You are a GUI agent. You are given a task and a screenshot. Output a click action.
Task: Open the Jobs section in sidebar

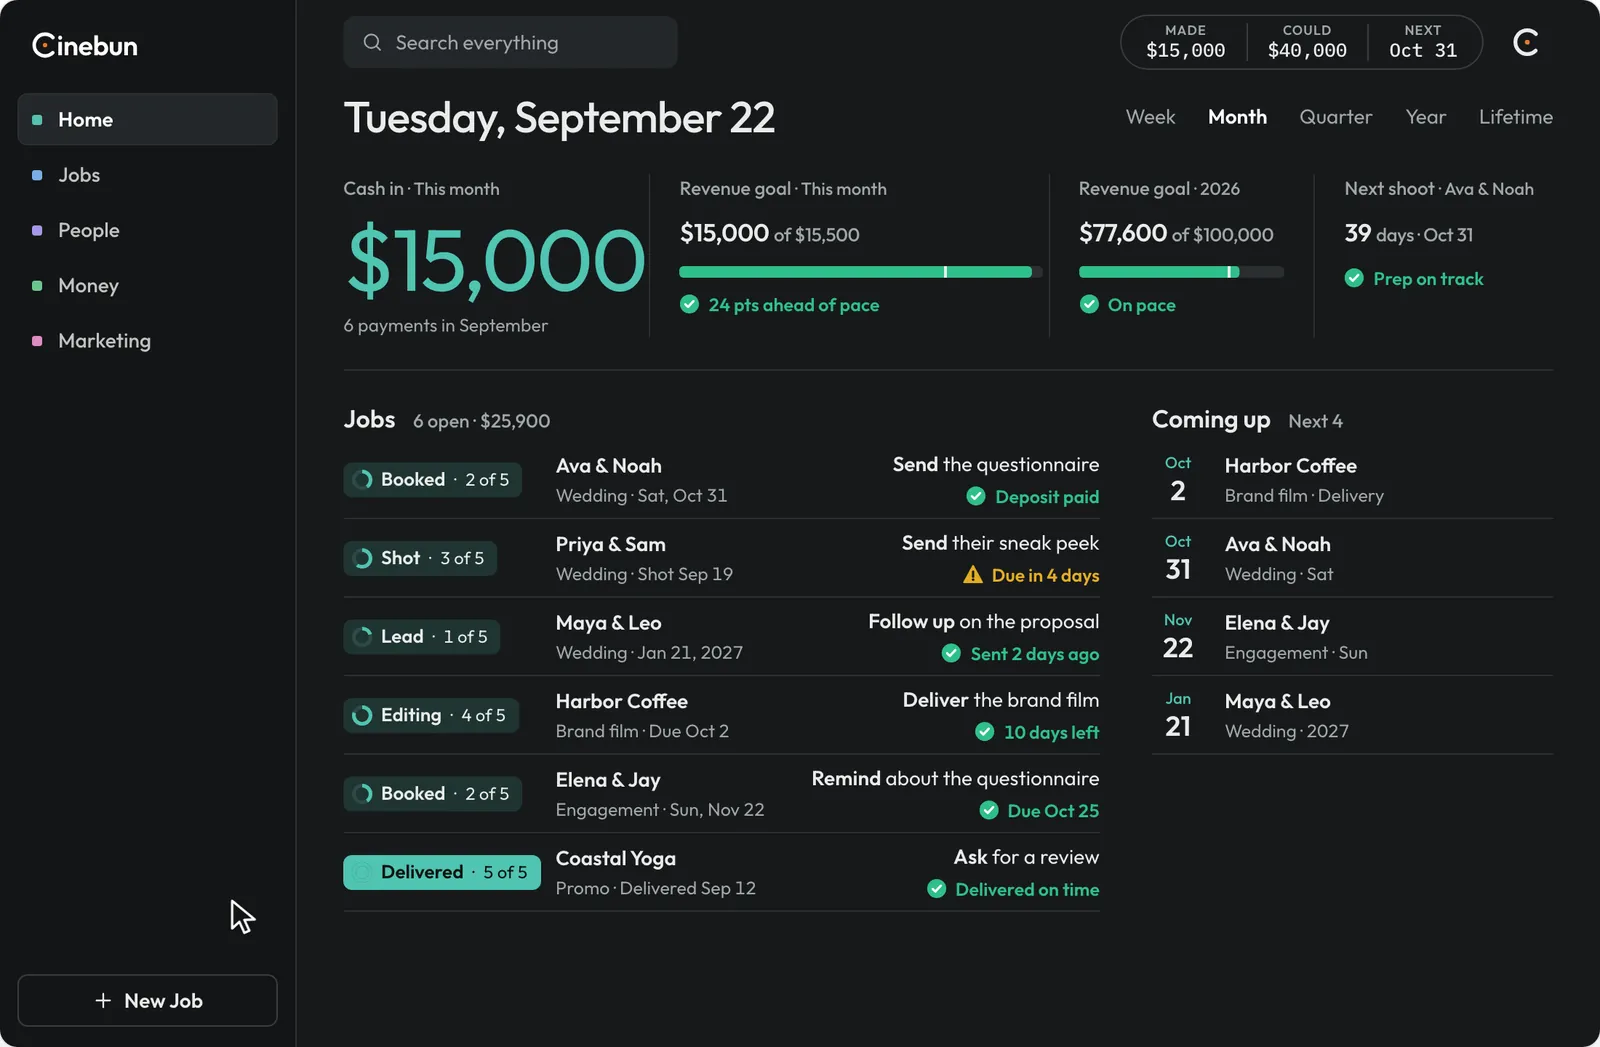147,175
